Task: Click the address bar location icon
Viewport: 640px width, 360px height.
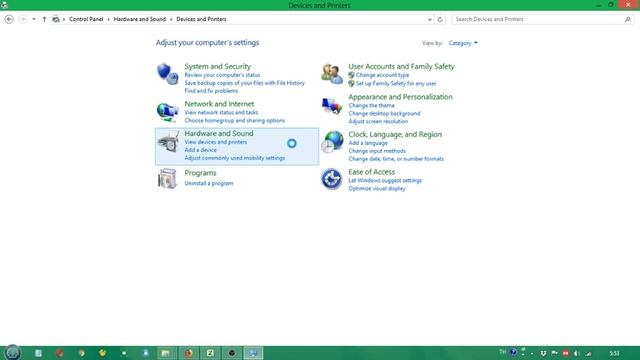Action: [56, 19]
